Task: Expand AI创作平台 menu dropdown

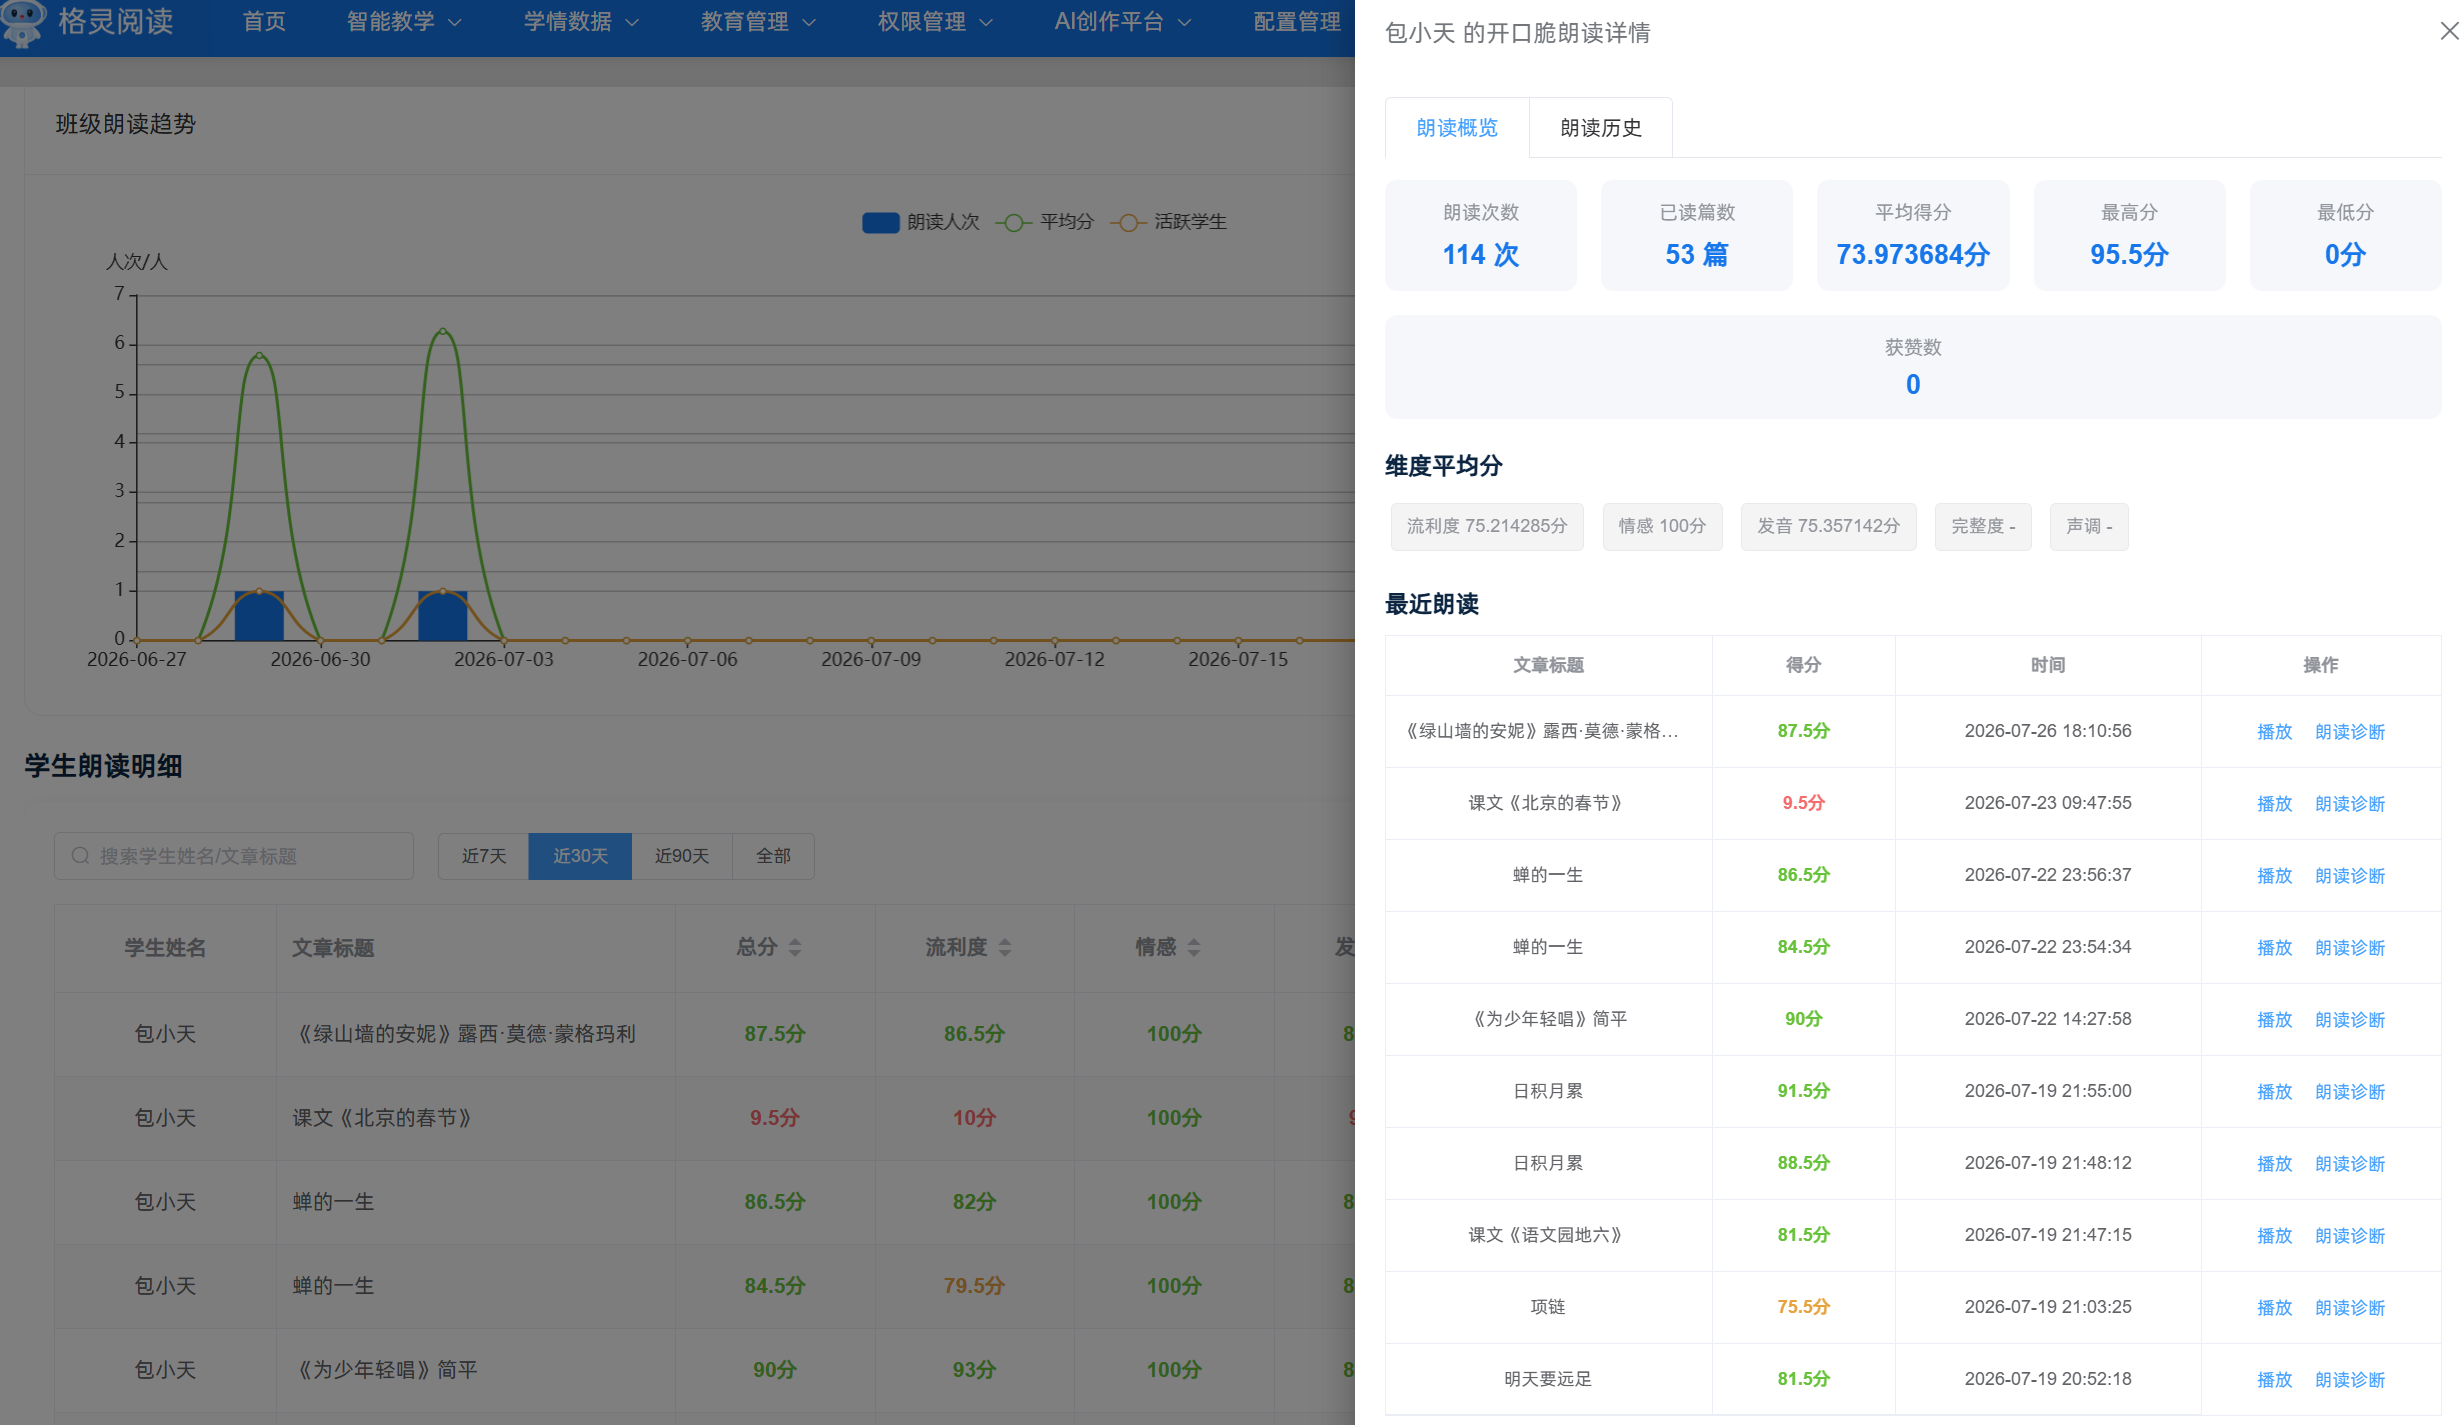Action: click(x=1122, y=22)
